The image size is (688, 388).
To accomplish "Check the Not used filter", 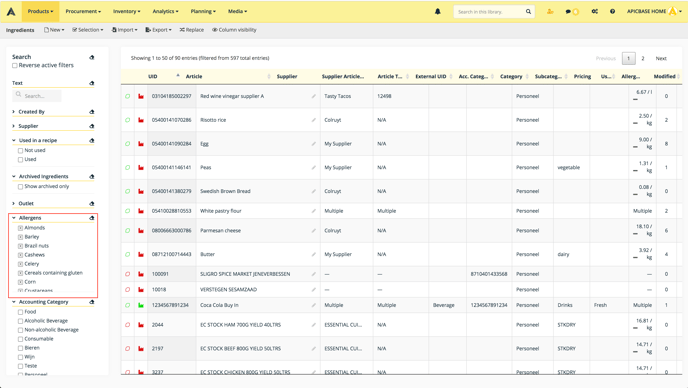I will (20, 151).
